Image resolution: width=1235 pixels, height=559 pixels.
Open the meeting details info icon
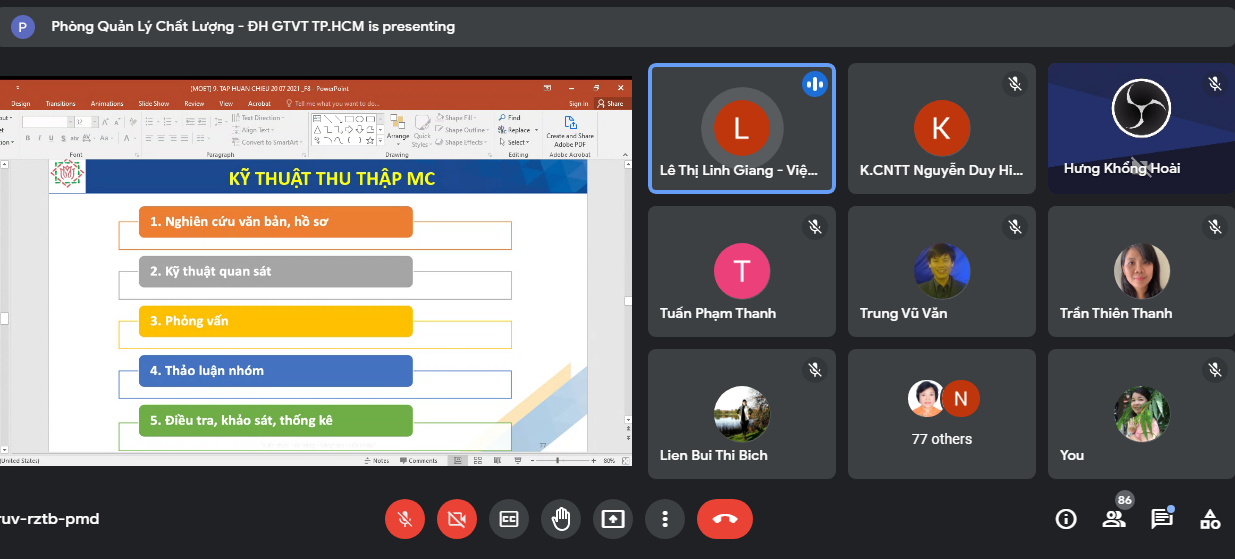(x=1066, y=519)
